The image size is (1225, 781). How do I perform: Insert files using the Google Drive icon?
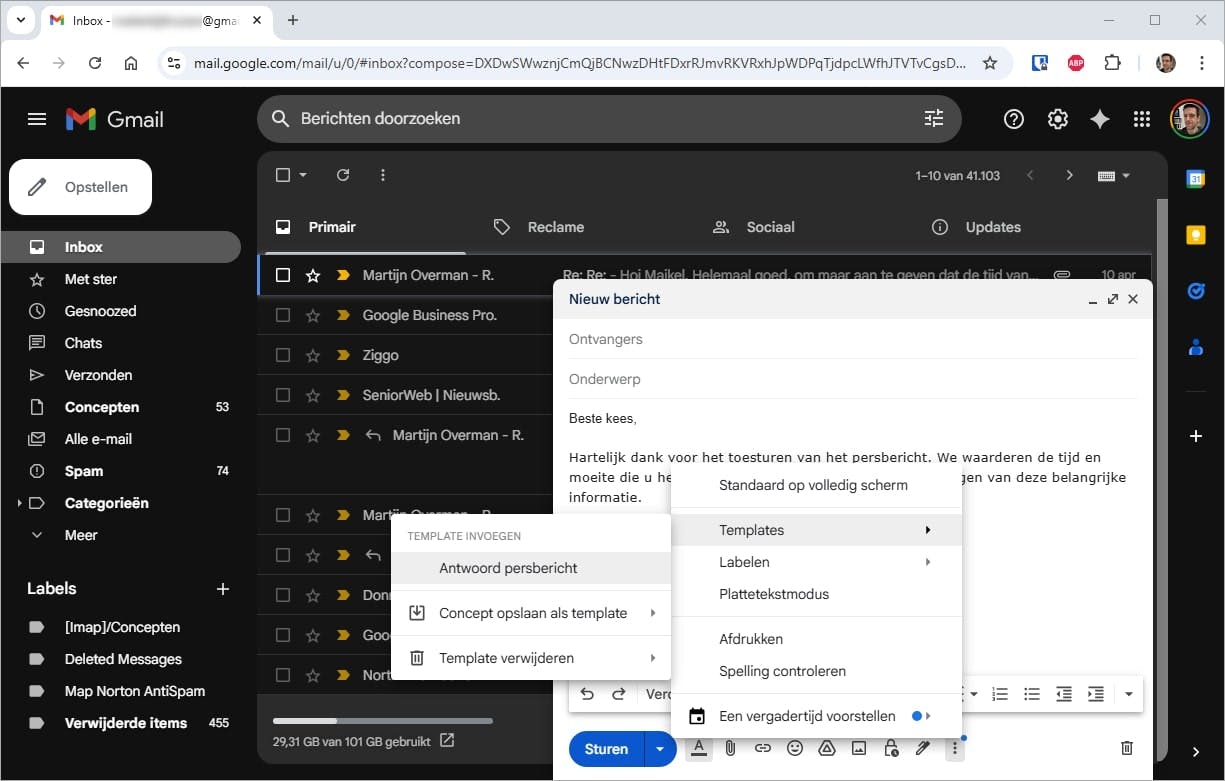(827, 748)
